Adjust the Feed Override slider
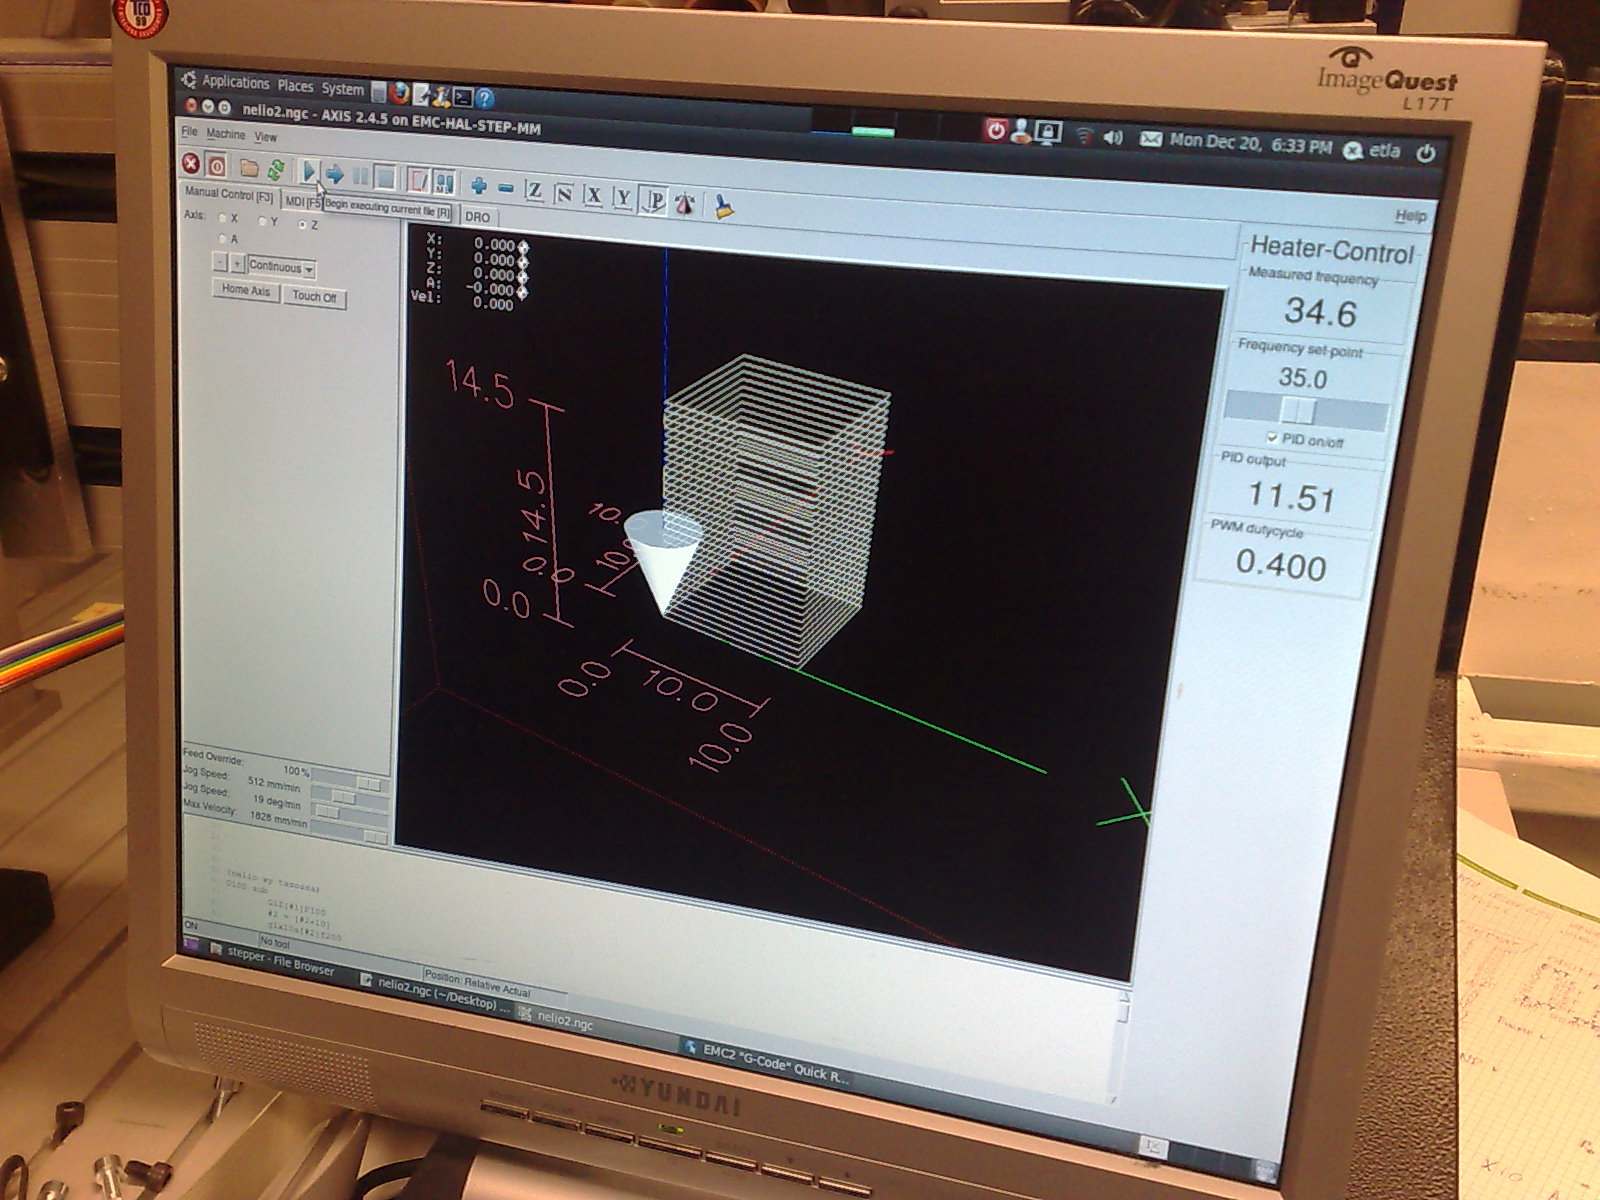This screenshot has width=1600, height=1200. pos(350,779)
